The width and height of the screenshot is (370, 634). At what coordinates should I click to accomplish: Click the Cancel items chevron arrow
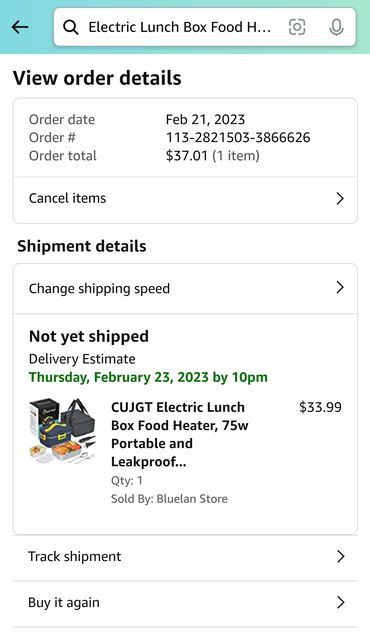click(340, 199)
